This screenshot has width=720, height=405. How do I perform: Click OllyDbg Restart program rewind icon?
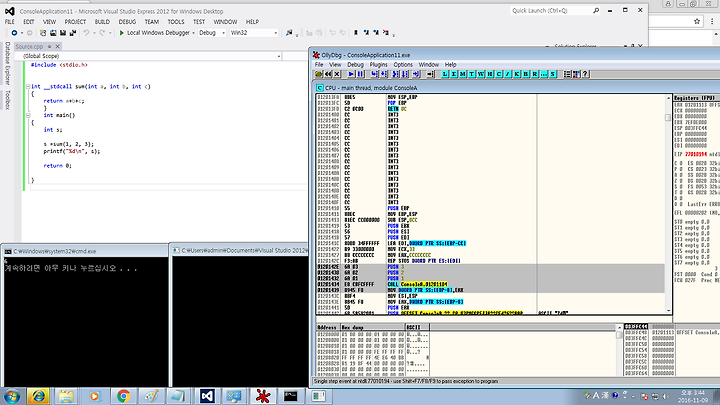coord(328,74)
